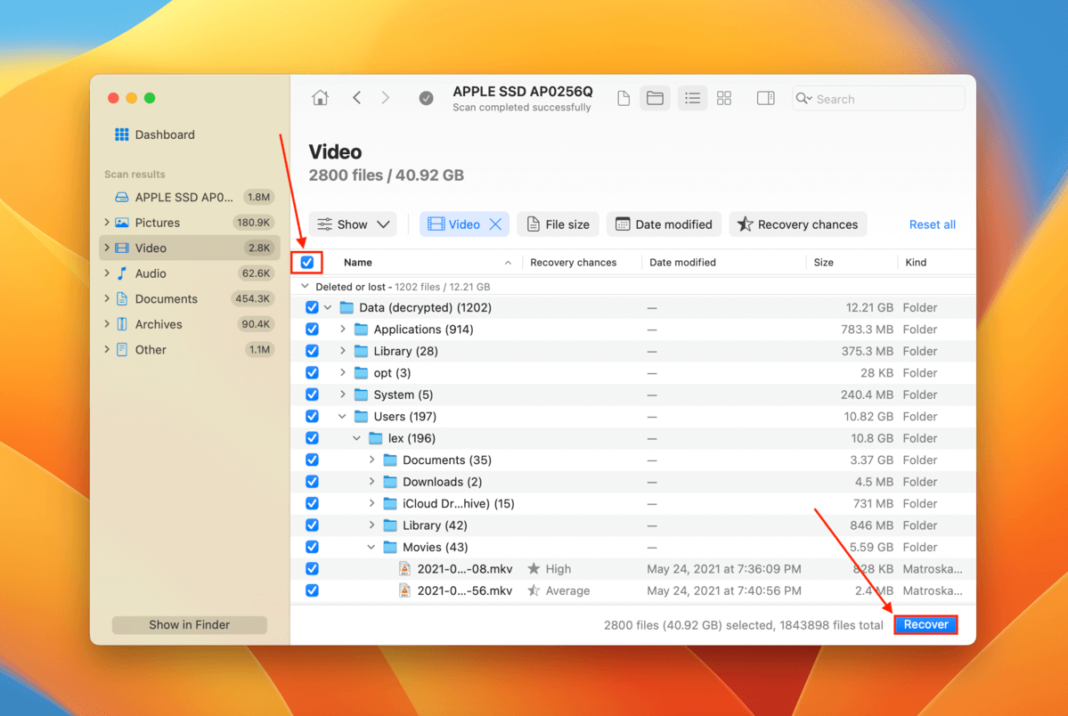Click the Recover button
The width and height of the screenshot is (1068, 716).
(924, 624)
